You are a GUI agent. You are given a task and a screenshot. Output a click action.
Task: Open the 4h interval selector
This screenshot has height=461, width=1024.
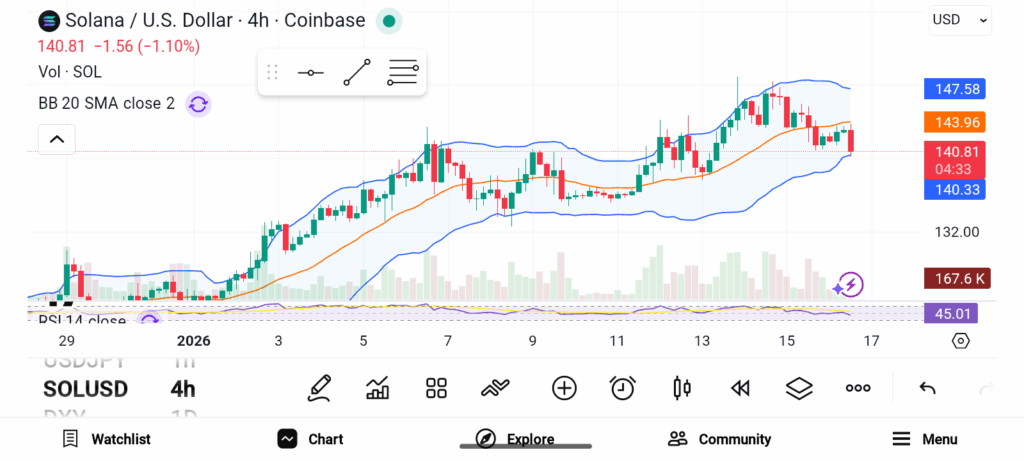tap(183, 389)
